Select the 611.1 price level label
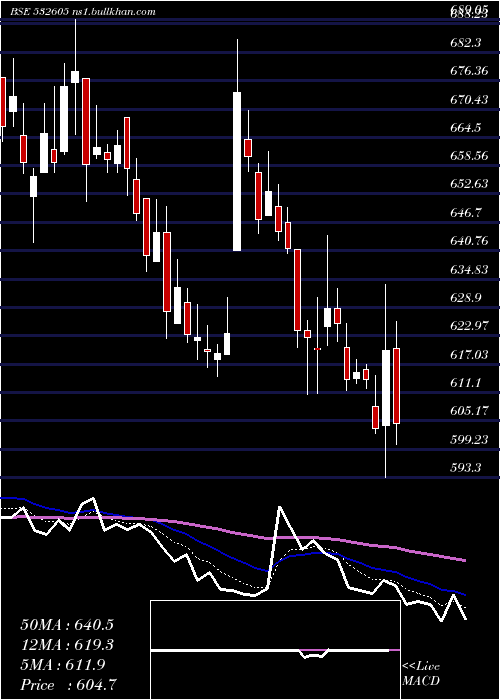This screenshot has width=500, height=700. click(466, 383)
